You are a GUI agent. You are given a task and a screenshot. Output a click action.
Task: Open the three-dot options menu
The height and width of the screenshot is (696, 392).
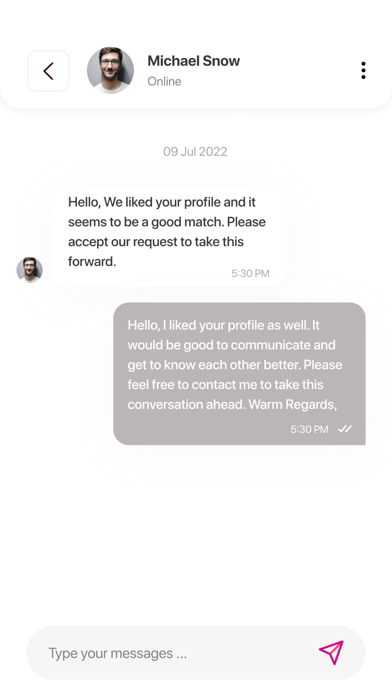tap(363, 71)
